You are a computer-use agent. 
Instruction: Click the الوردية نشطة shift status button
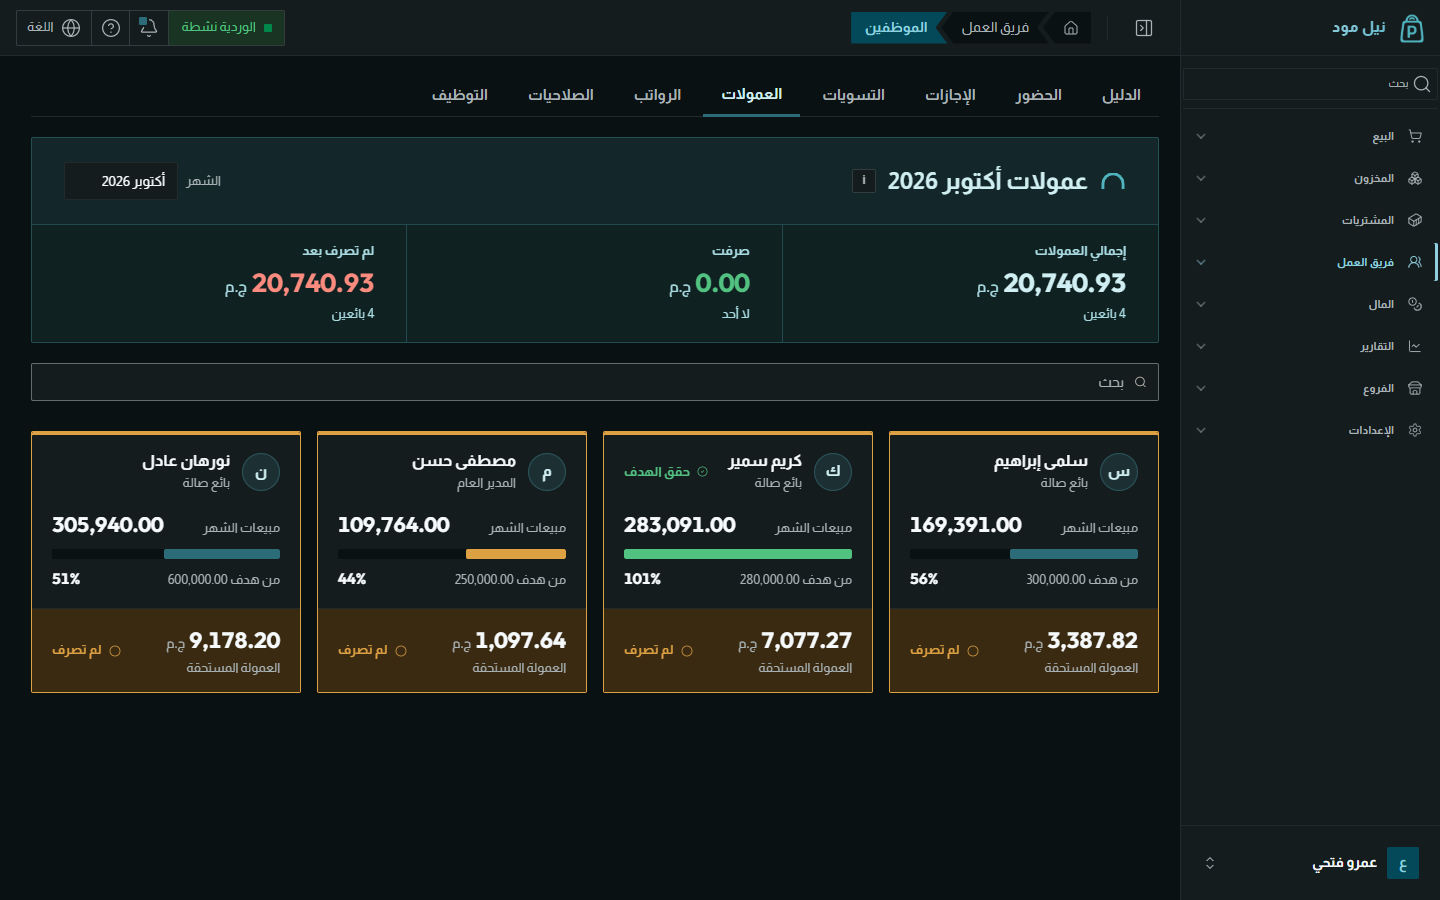pos(227,28)
